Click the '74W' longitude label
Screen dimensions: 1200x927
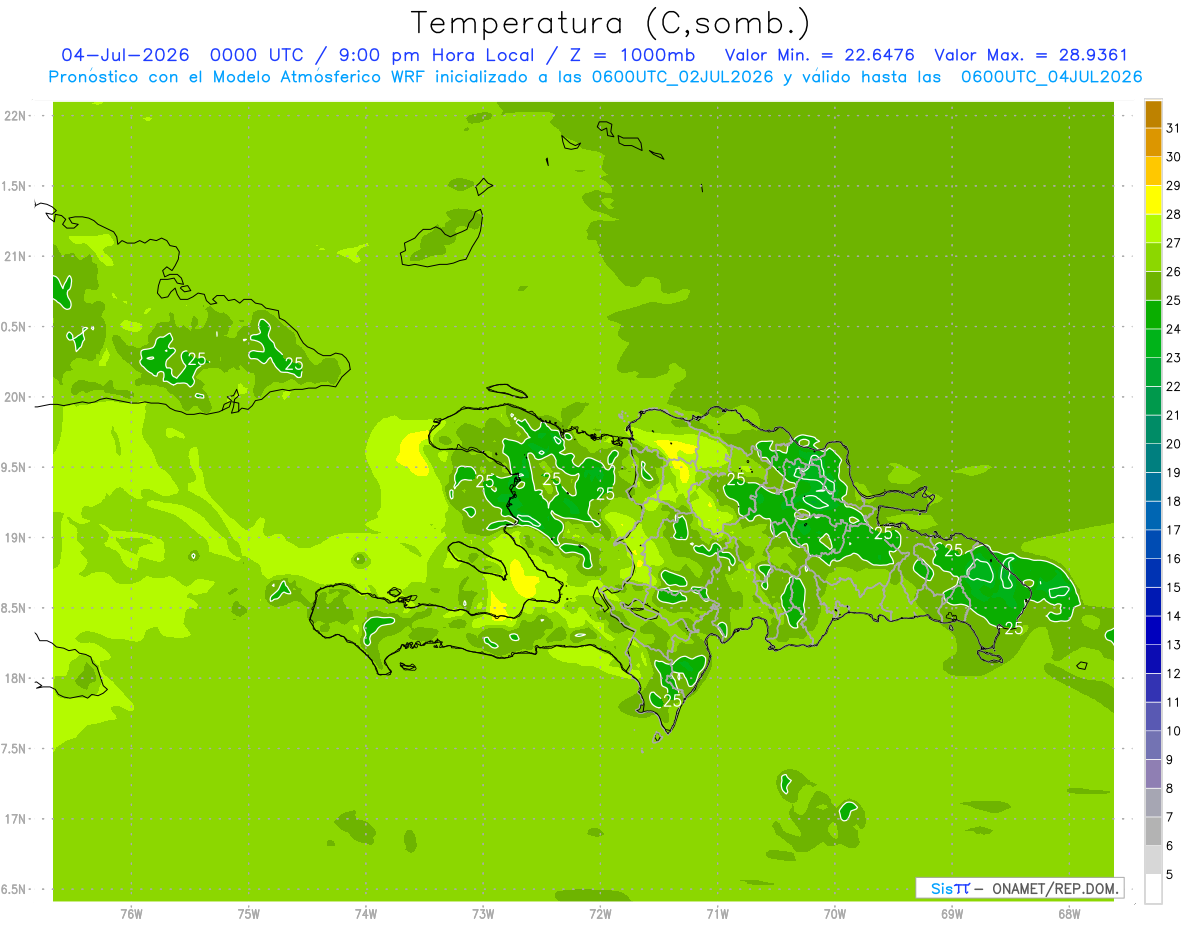click(x=366, y=913)
